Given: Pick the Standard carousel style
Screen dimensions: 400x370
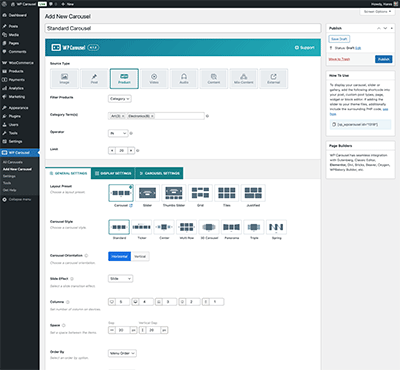Looking at the screenshot, I should click(119, 227).
